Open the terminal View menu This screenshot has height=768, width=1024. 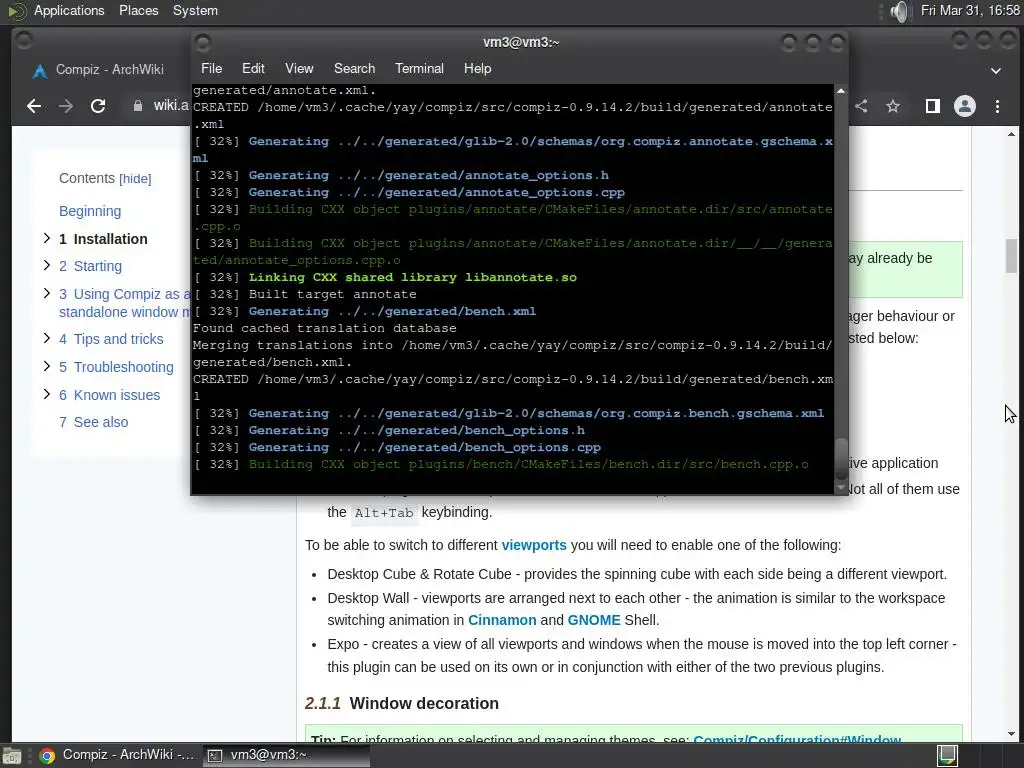(x=299, y=69)
